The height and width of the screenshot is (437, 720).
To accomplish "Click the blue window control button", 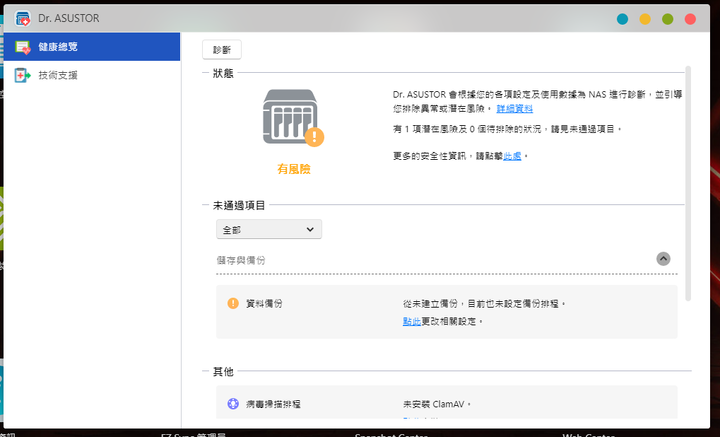I will point(622,19).
